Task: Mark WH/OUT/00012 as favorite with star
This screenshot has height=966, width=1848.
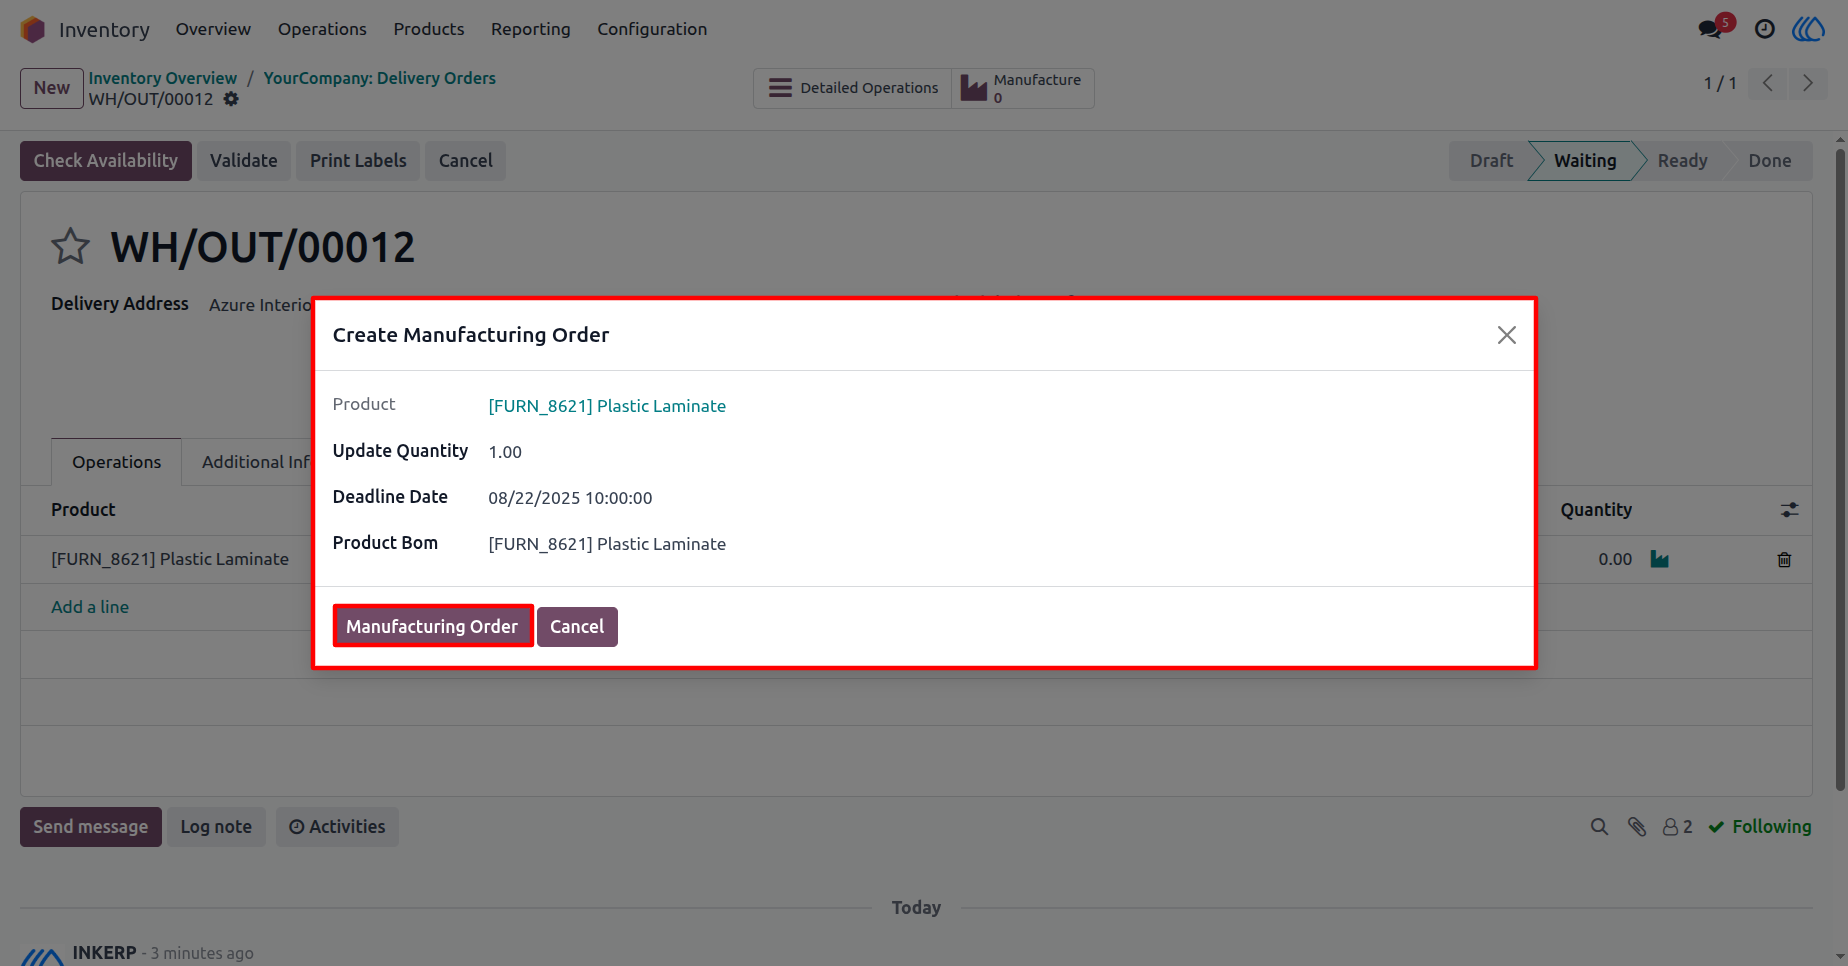Action: [70, 246]
